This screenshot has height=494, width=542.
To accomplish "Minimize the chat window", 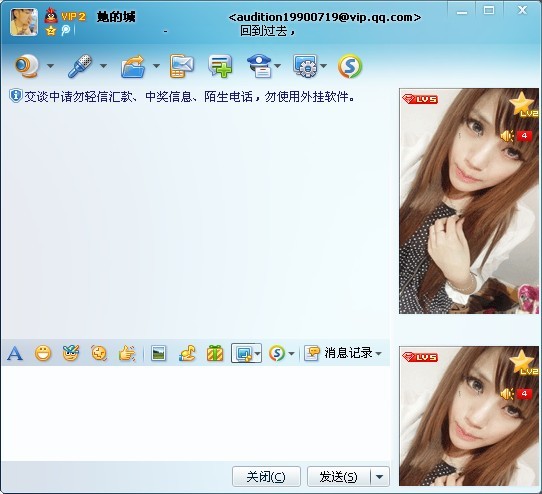I will pyautogui.click(x=462, y=11).
